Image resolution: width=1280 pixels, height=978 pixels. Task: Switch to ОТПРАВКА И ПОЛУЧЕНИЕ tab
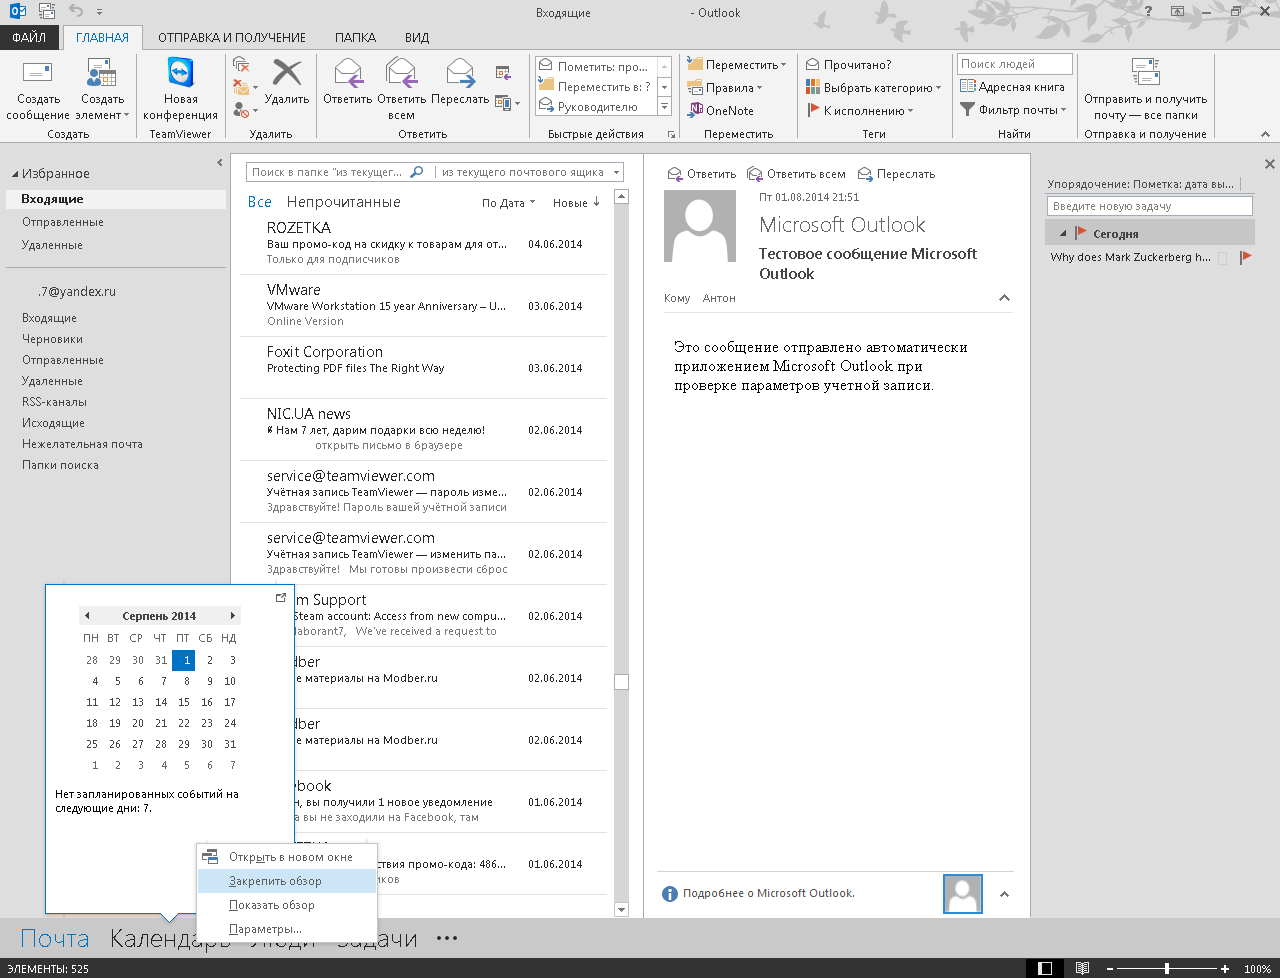coord(232,37)
